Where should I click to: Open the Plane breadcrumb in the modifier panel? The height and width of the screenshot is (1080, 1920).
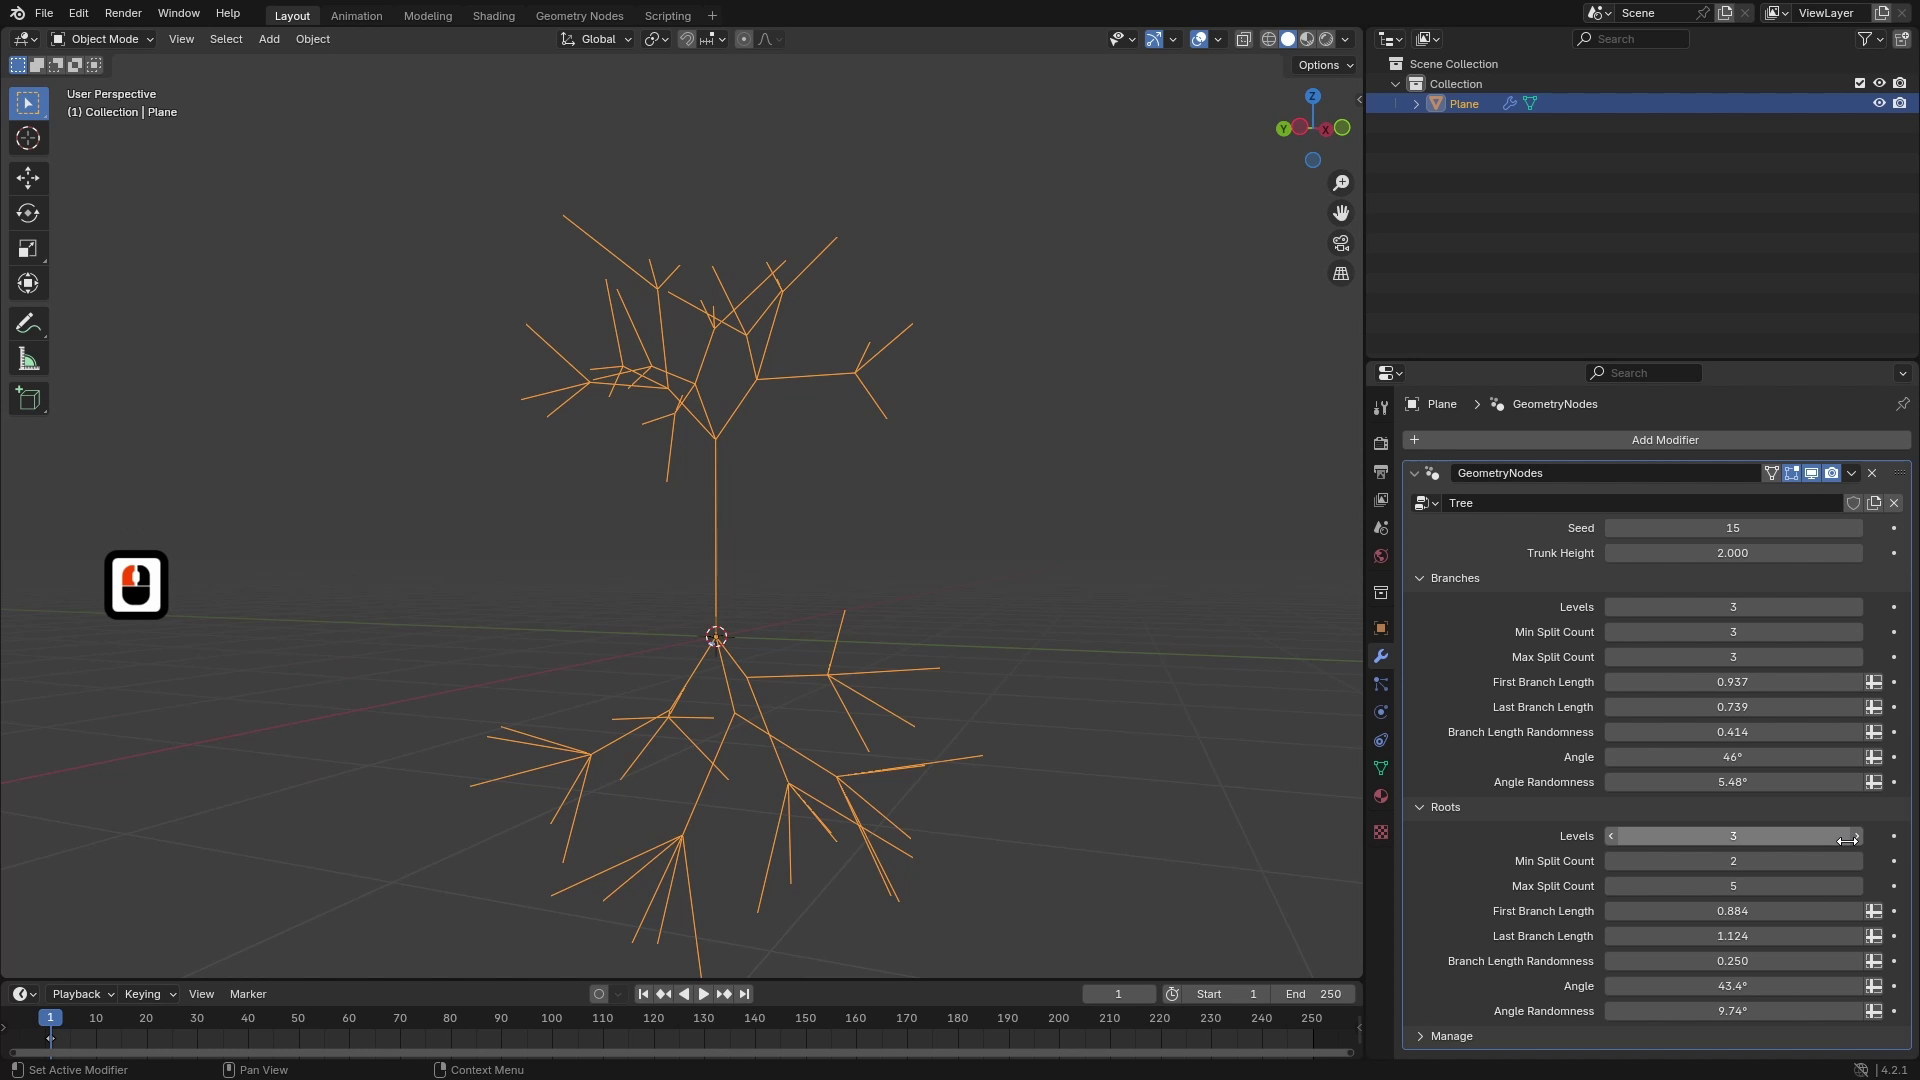(x=1440, y=404)
